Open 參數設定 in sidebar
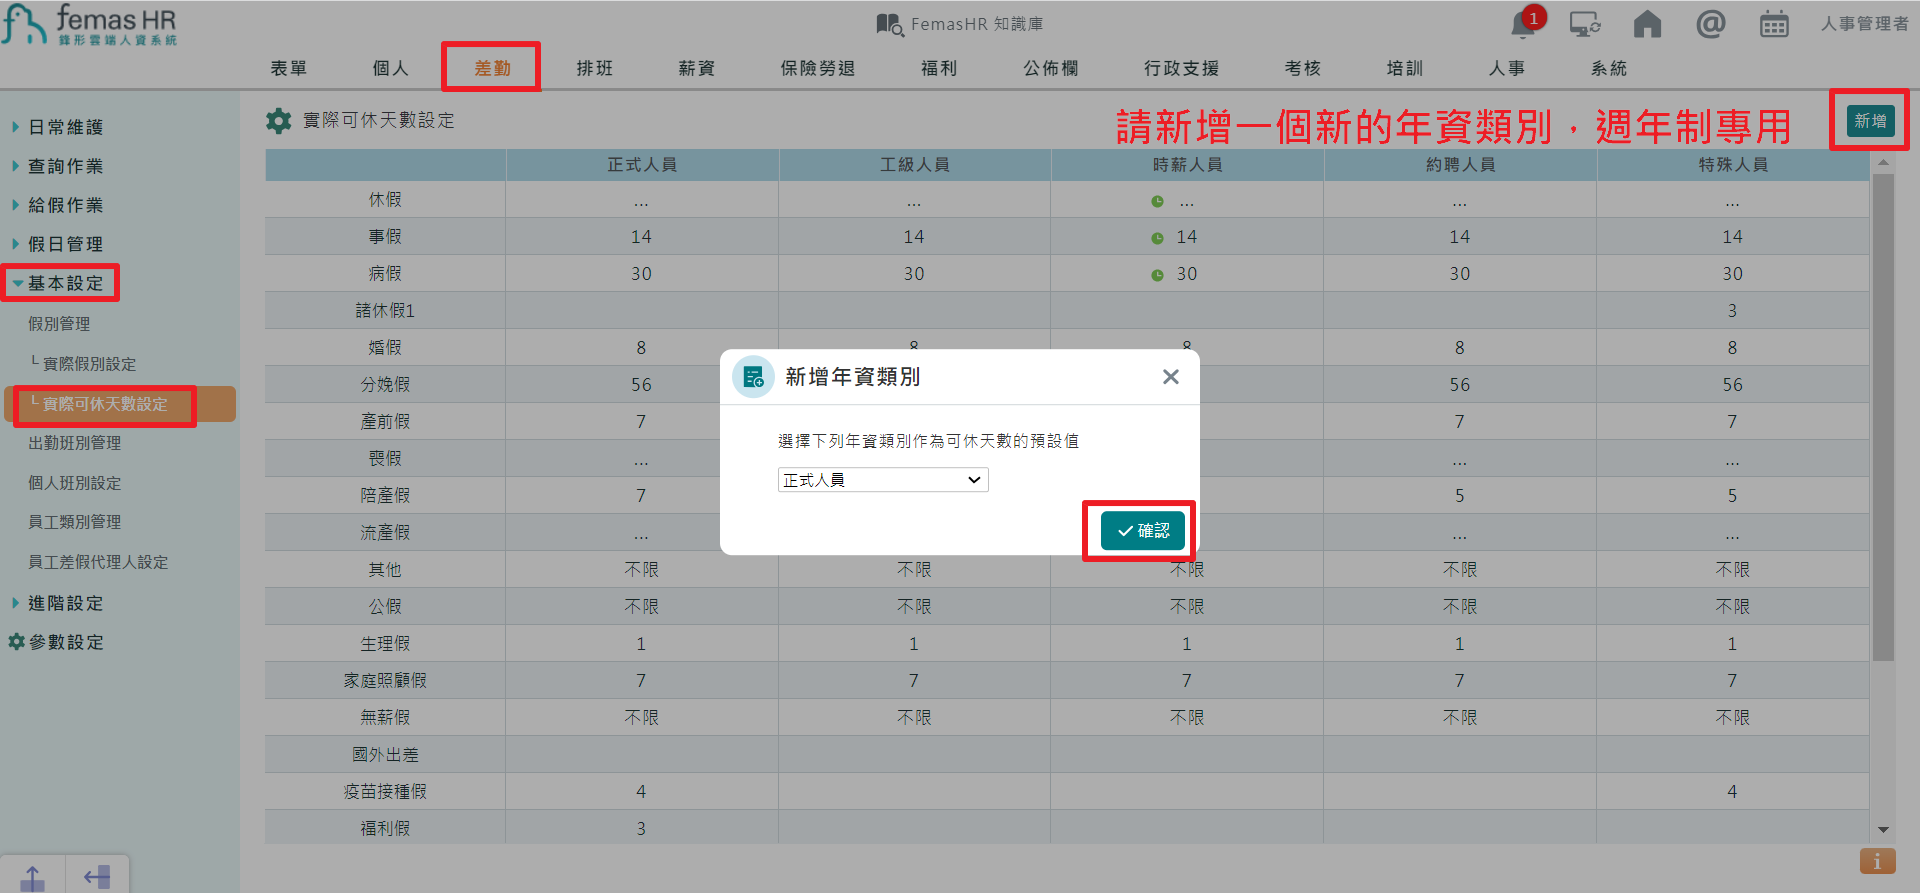 point(65,642)
